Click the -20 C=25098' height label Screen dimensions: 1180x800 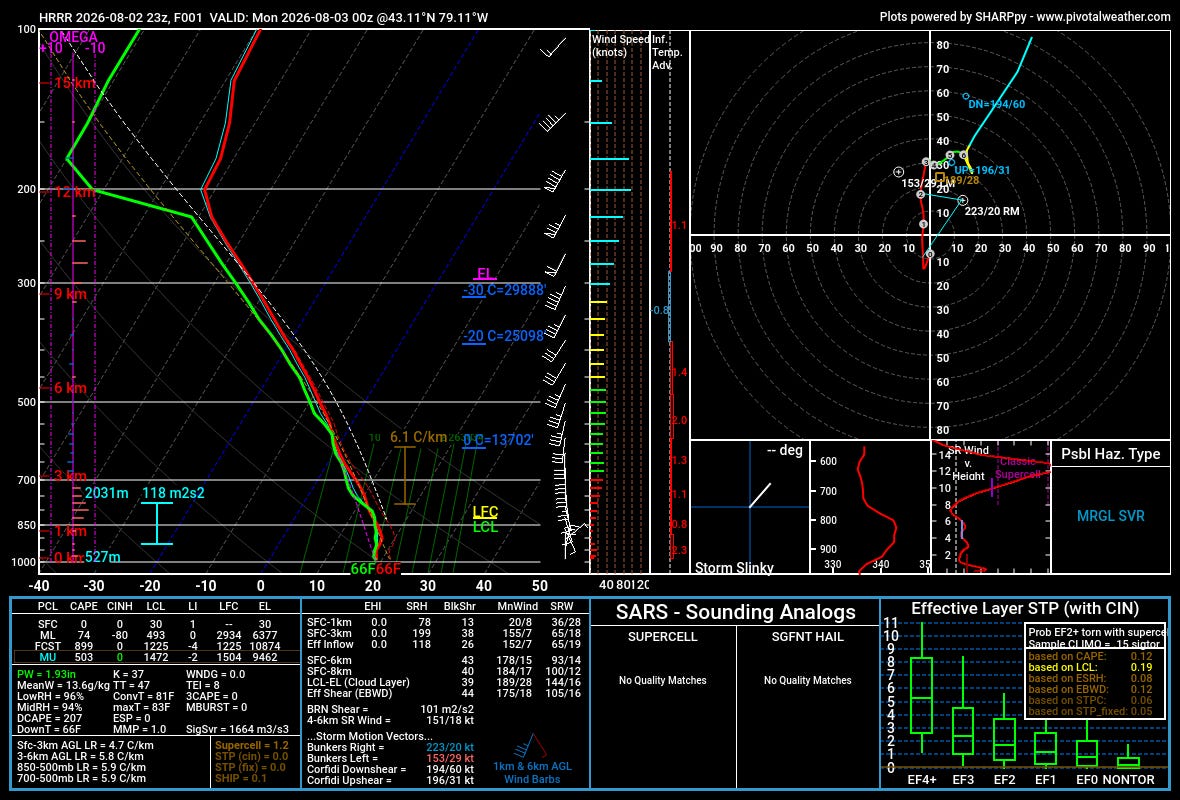pyautogui.click(x=503, y=336)
